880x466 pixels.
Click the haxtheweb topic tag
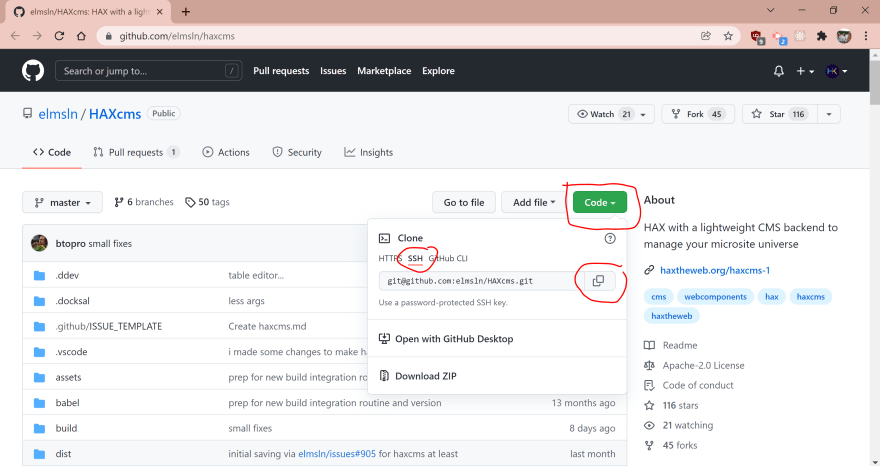click(671, 316)
